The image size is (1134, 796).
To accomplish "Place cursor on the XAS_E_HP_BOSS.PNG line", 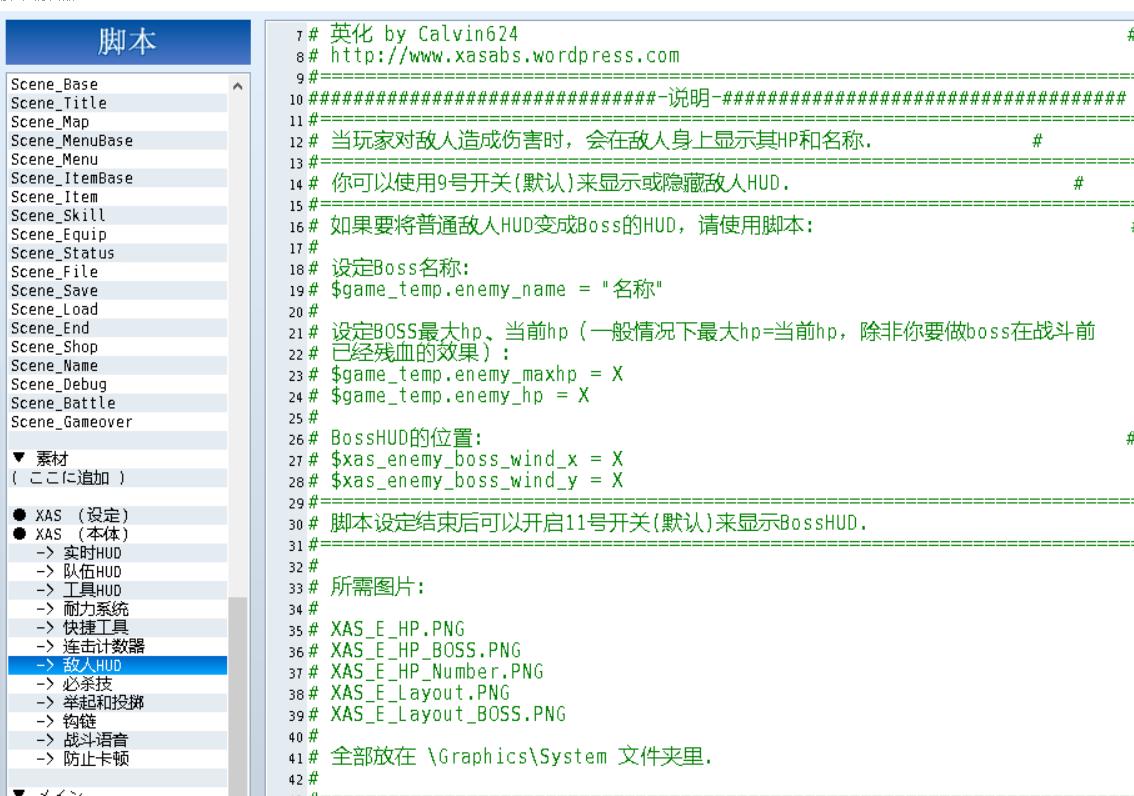I will [x=425, y=651].
